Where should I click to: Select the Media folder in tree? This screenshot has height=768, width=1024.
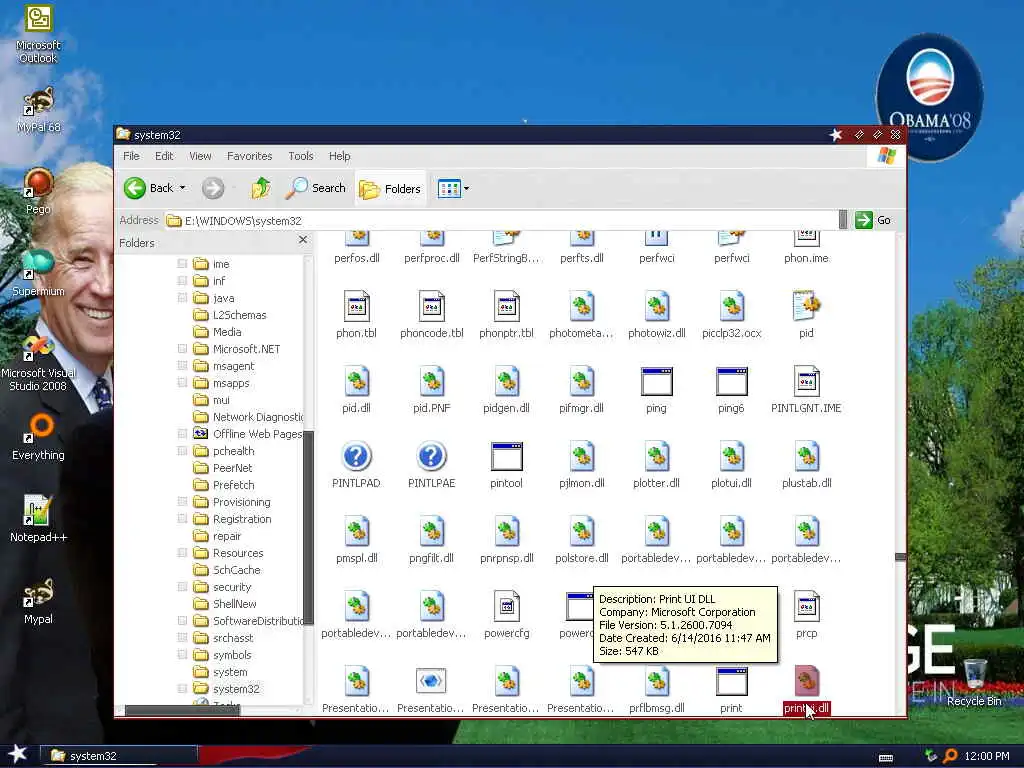point(218,332)
